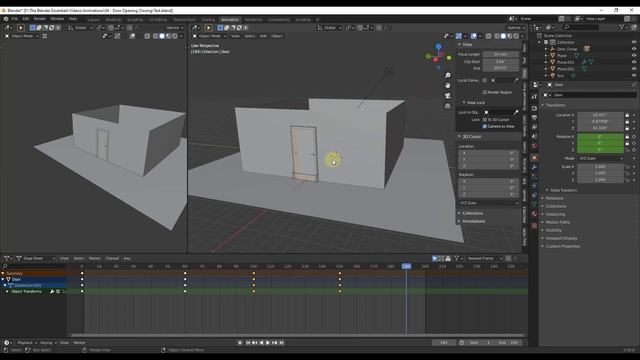Toggle visibility eye for Plane.001 in outliner
The width and height of the screenshot is (640, 360).
(x=634, y=62)
